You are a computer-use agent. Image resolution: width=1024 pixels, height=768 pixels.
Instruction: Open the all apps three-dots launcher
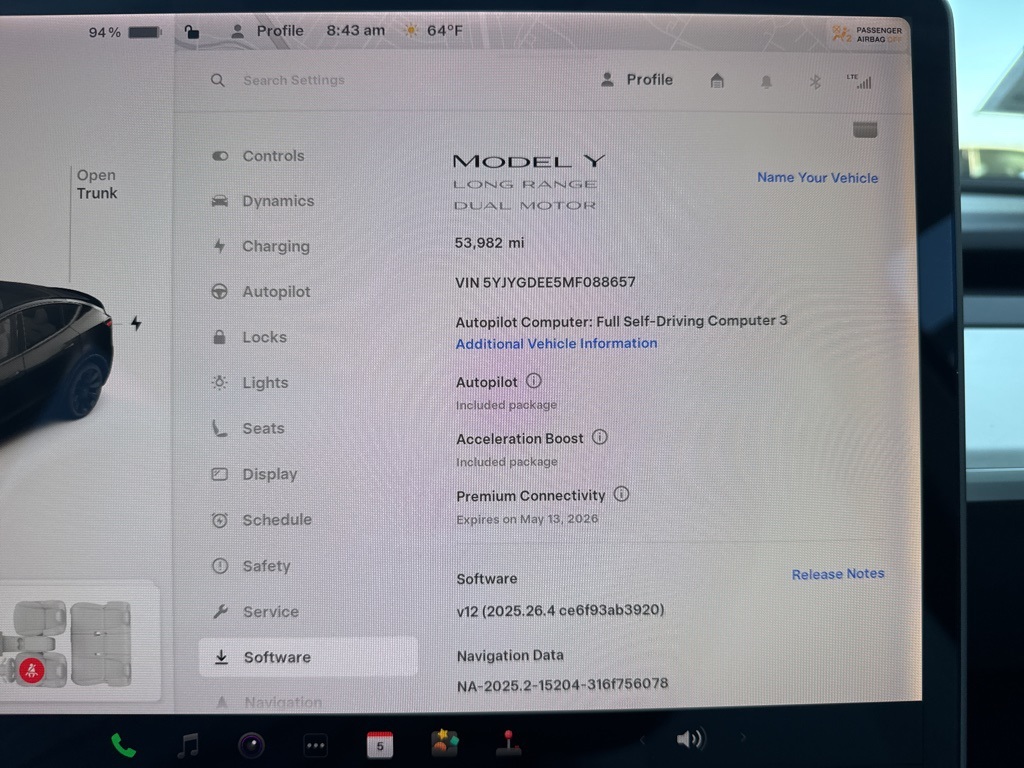[x=315, y=745]
